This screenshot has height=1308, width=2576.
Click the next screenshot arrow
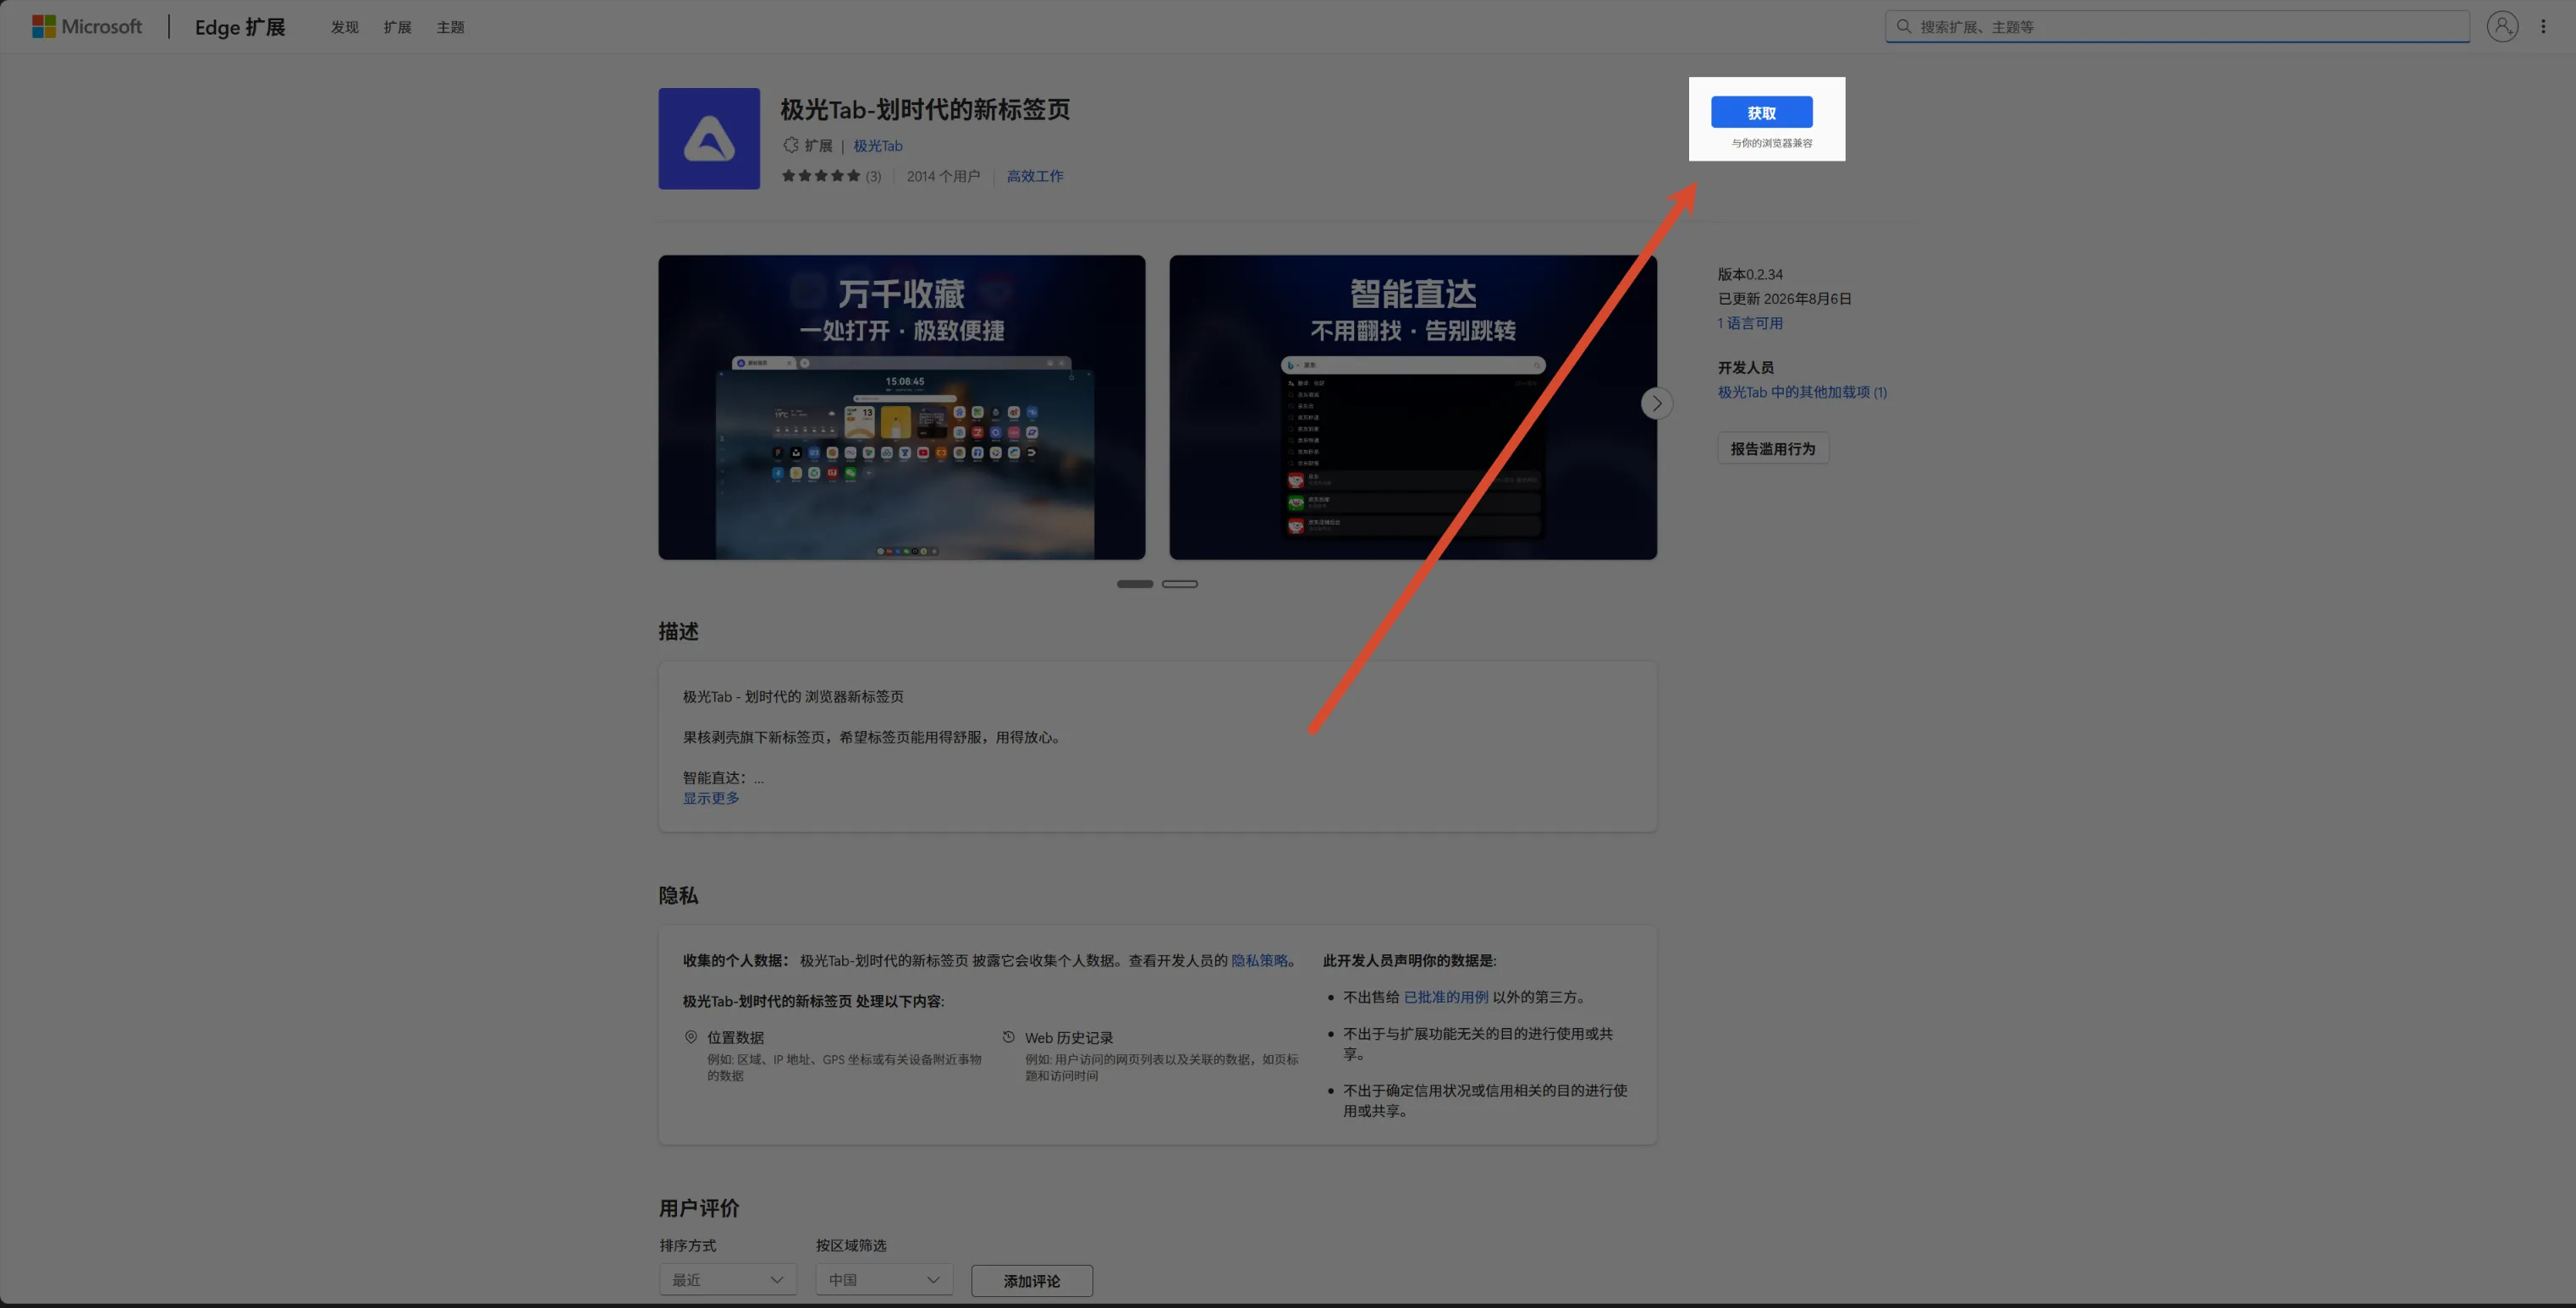click(1656, 403)
